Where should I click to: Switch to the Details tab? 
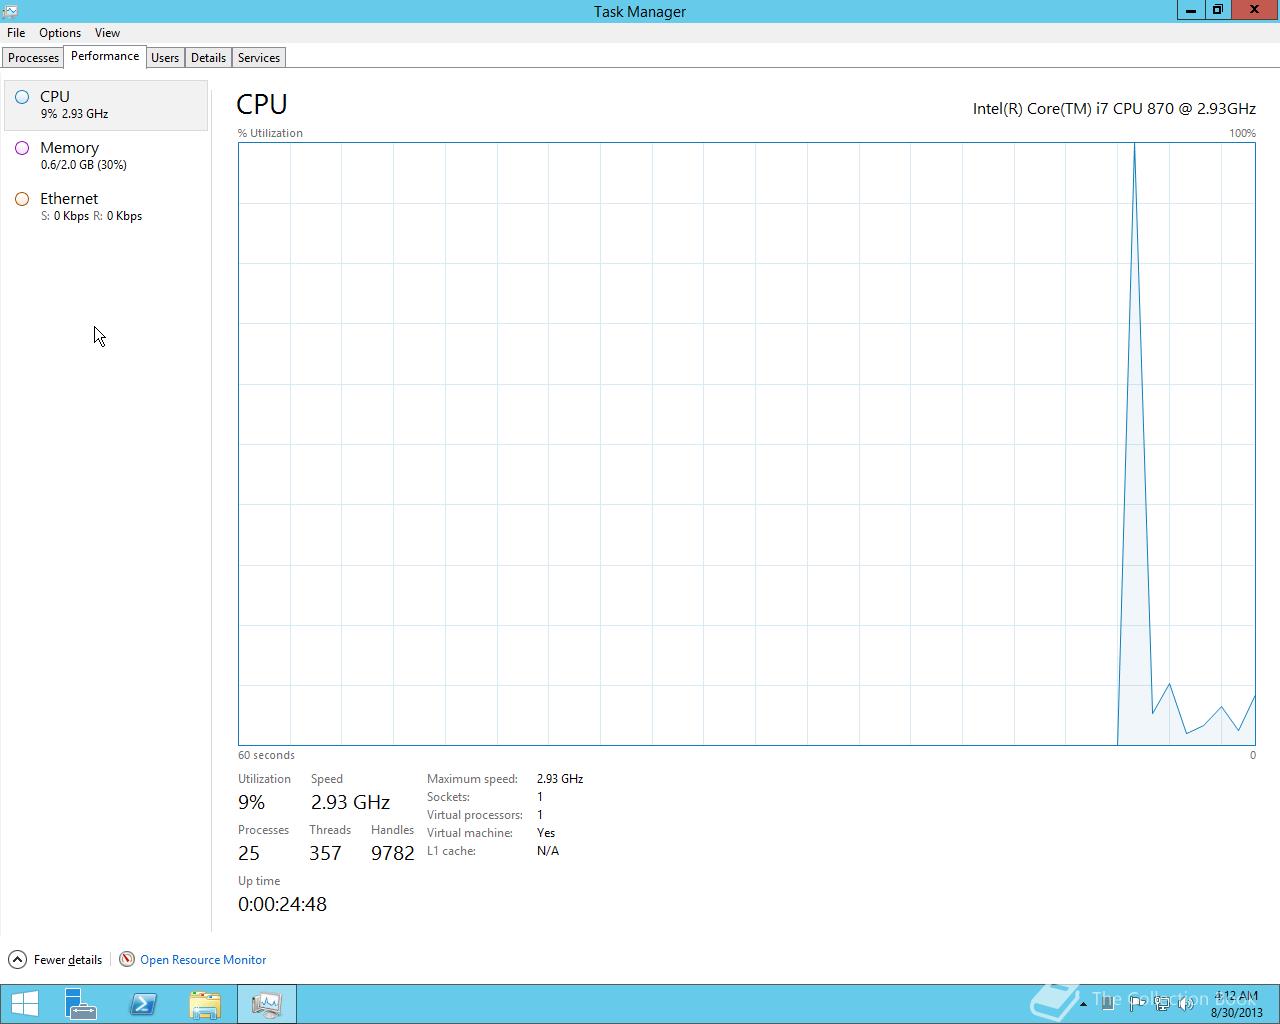click(208, 58)
